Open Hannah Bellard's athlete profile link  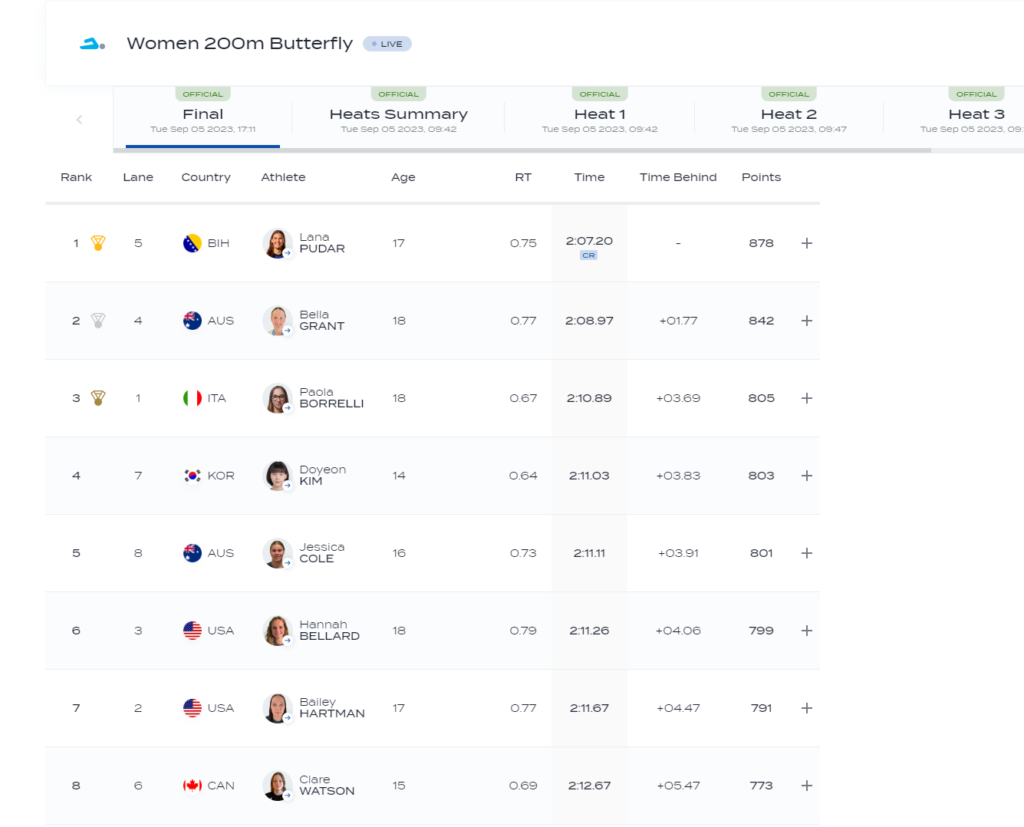329,631
